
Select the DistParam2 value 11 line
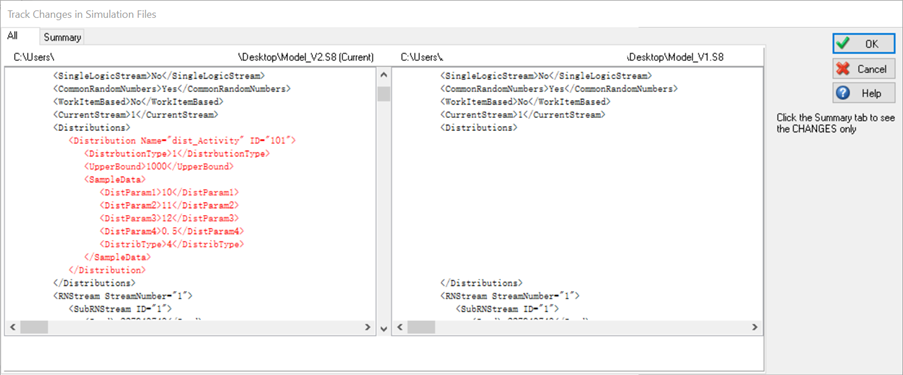[x=169, y=206]
